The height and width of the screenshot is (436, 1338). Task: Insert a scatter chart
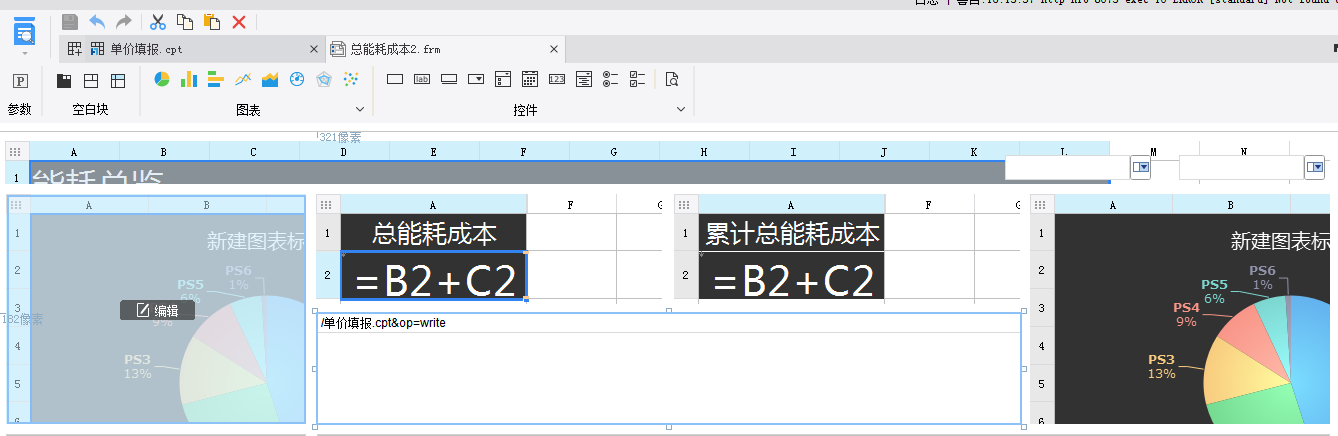pyautogui.click(x=351, y=79)
